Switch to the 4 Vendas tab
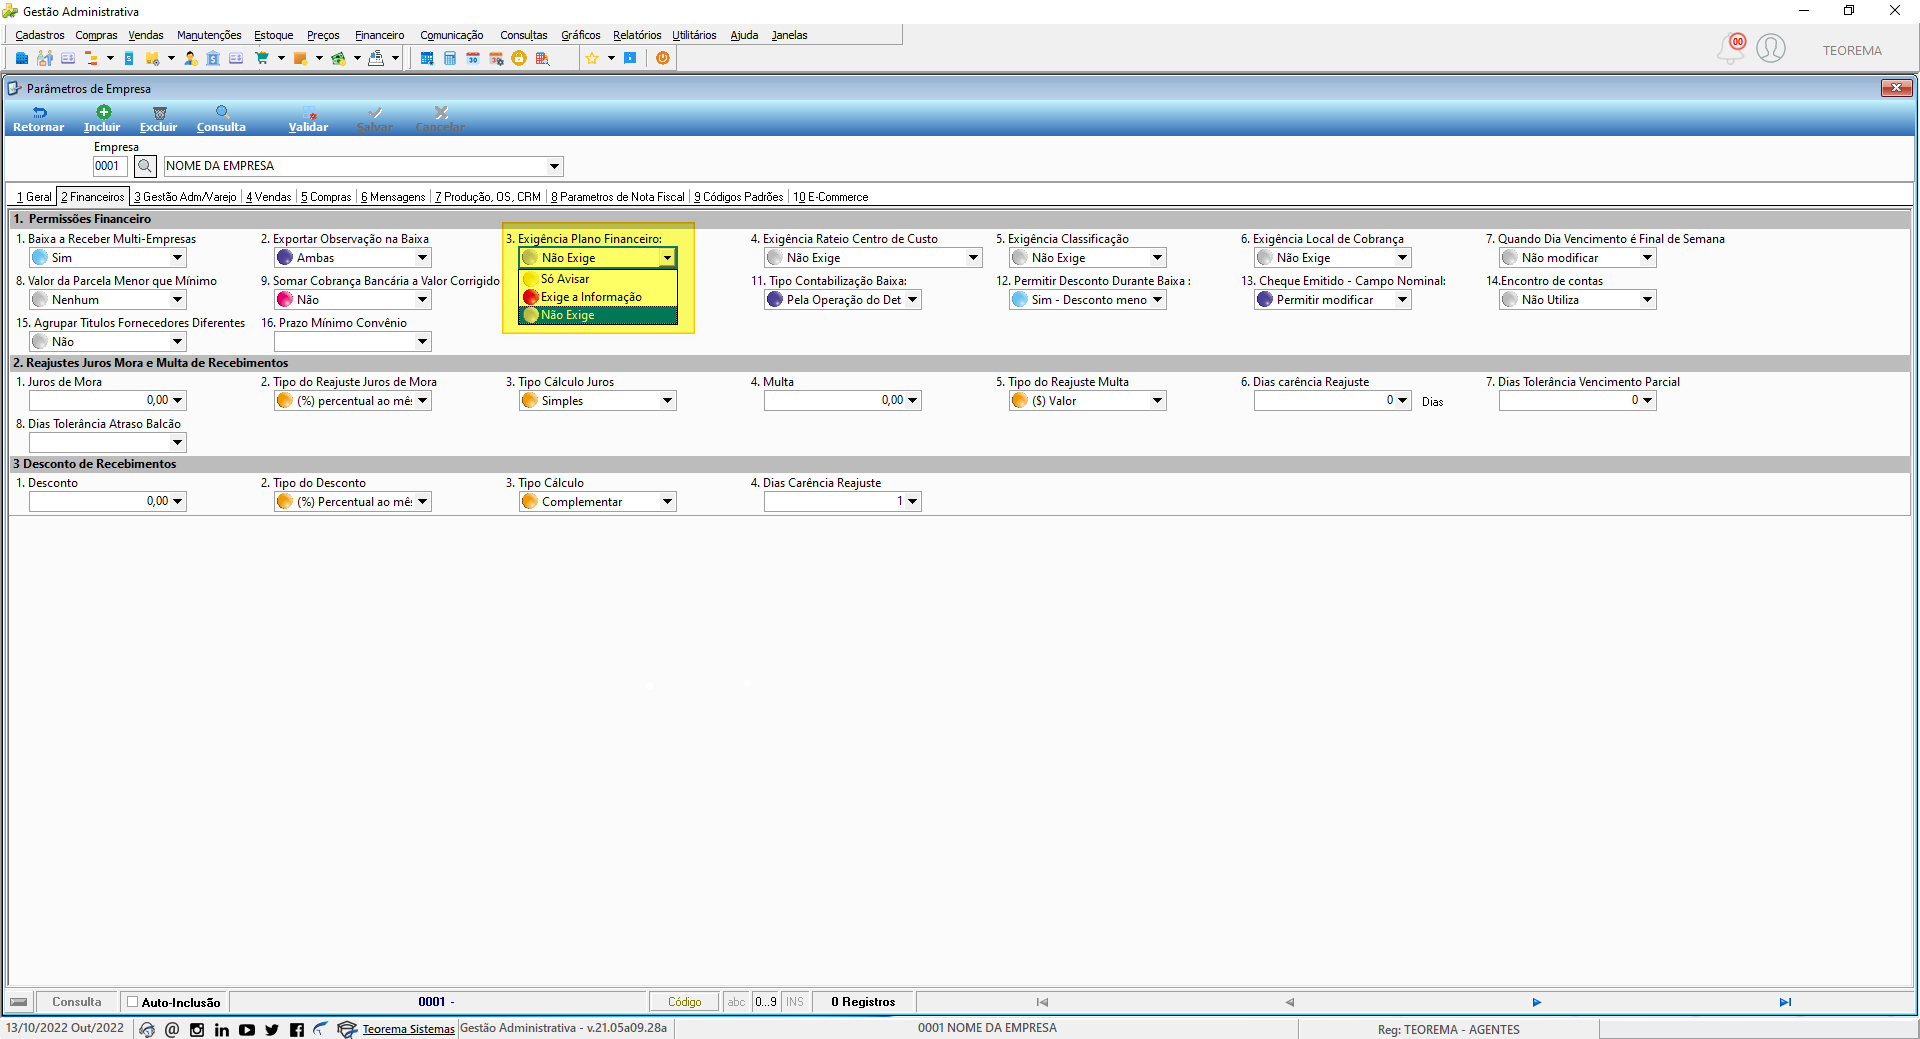The image size is (1920, 1039). 268,197
